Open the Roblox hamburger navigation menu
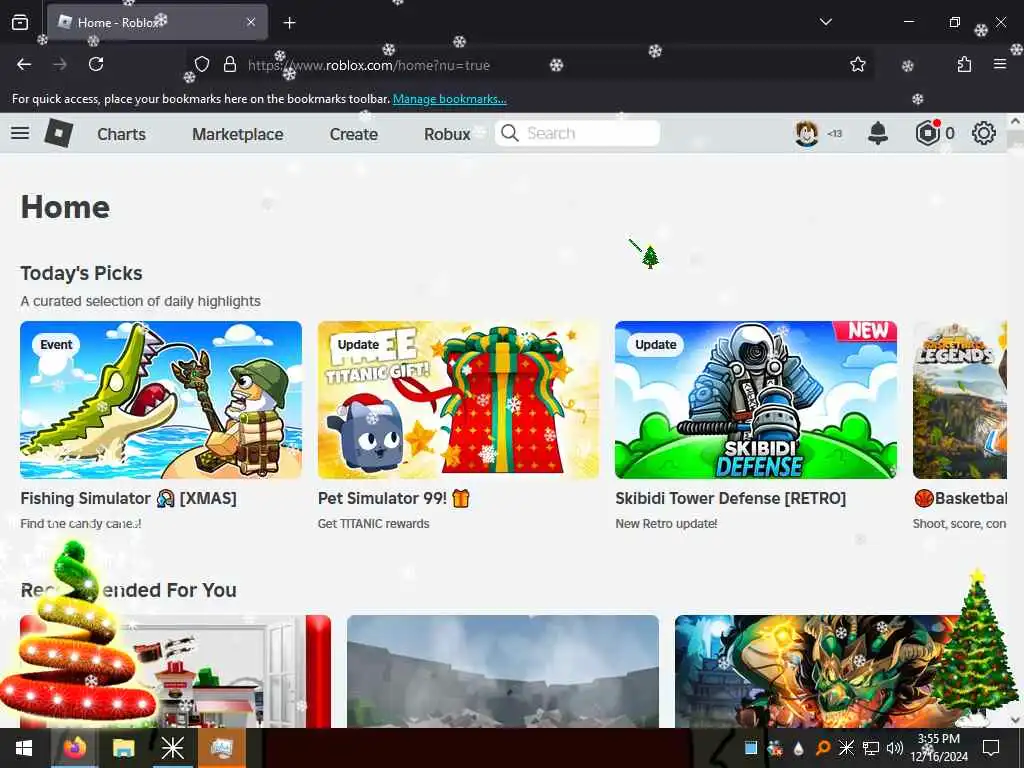1024x768 pixels. point(20,133)
